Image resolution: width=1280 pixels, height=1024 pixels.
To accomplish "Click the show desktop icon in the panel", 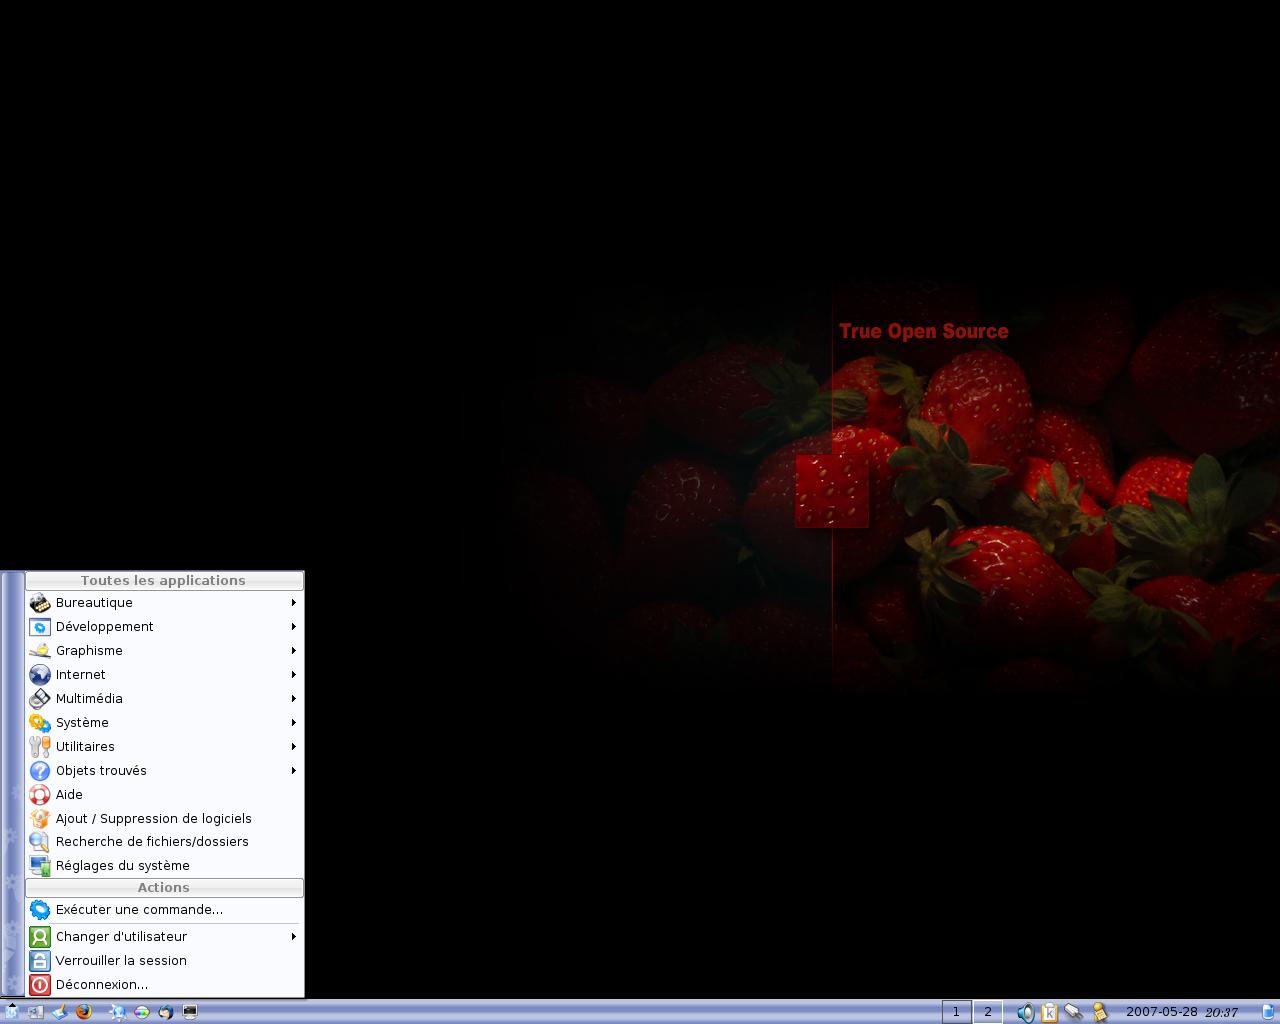I will [36, 1012].
